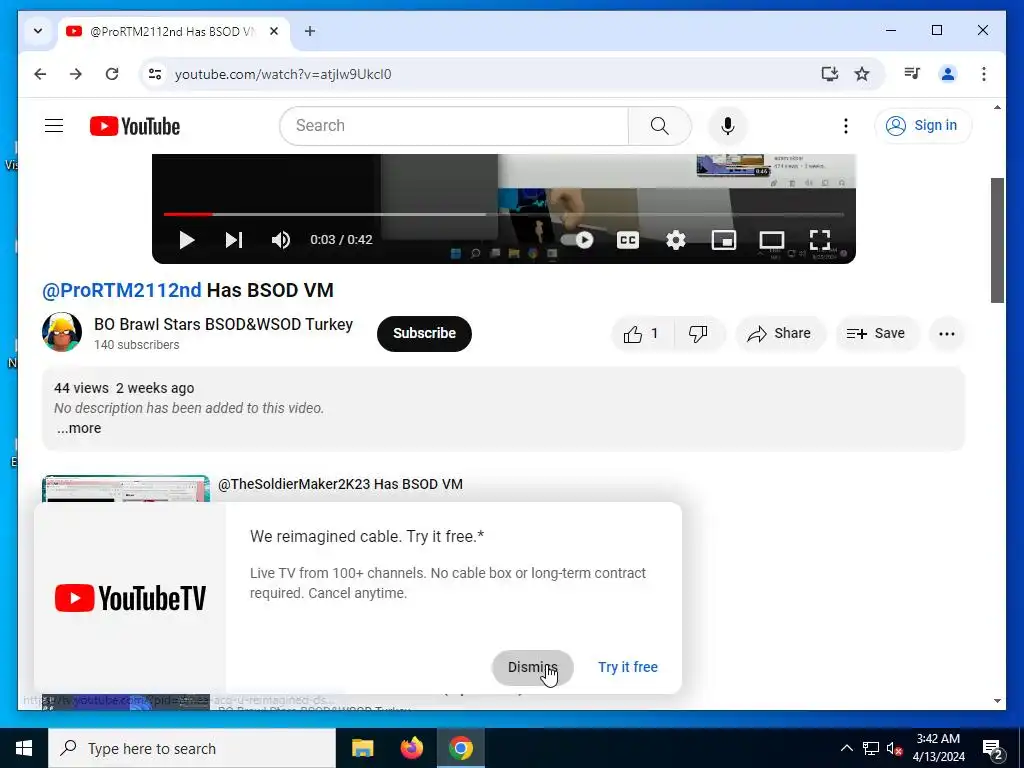The image size is (1024, 768).
Task: Open BO Brawl Stars channel avatar
Action: (62, 332)
